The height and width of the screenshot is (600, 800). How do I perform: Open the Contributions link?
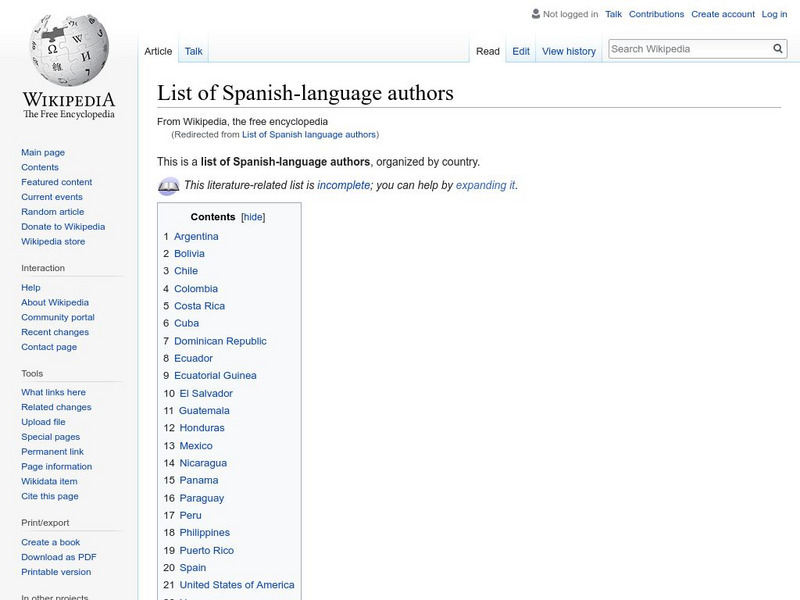click(656, 14)
